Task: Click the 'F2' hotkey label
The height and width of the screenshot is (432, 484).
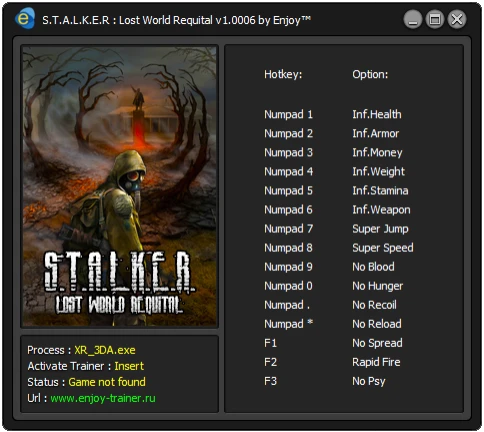Action: click(270, 362)
